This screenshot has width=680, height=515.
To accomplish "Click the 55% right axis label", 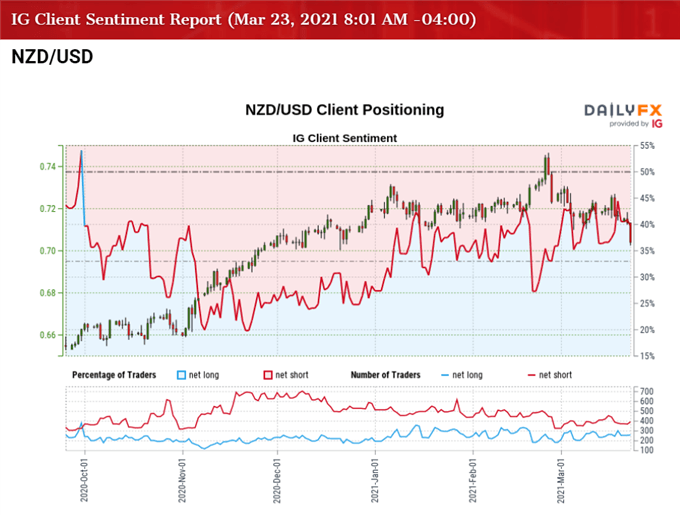I will tap(647, 146).
